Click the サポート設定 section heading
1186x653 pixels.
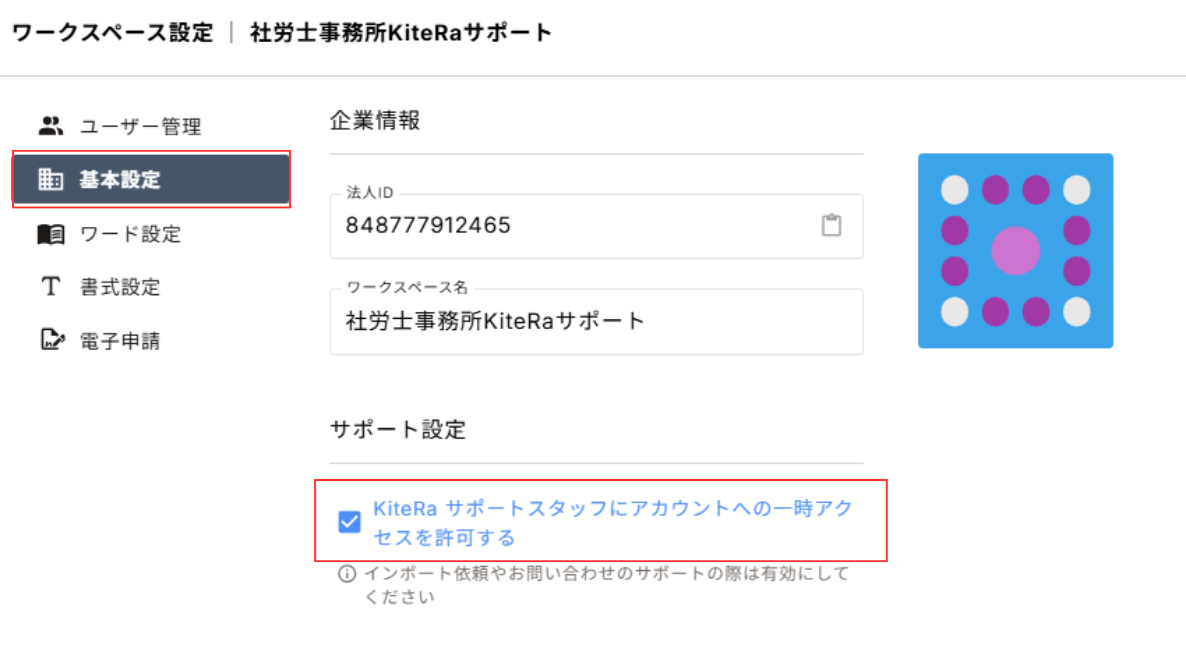[398, 430]
